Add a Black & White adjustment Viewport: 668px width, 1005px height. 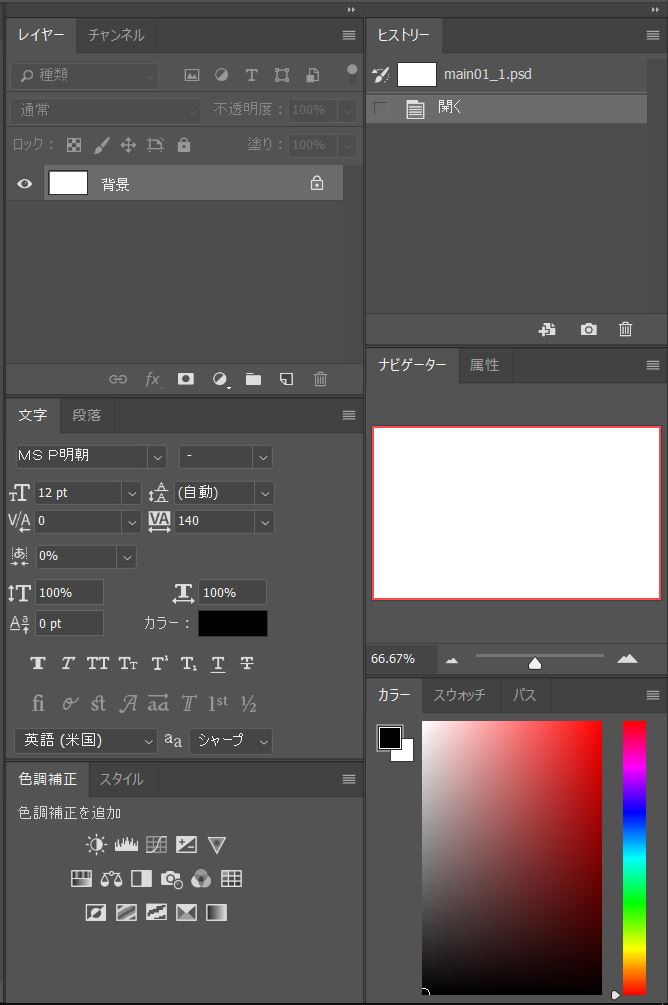[x=141, y=879]
